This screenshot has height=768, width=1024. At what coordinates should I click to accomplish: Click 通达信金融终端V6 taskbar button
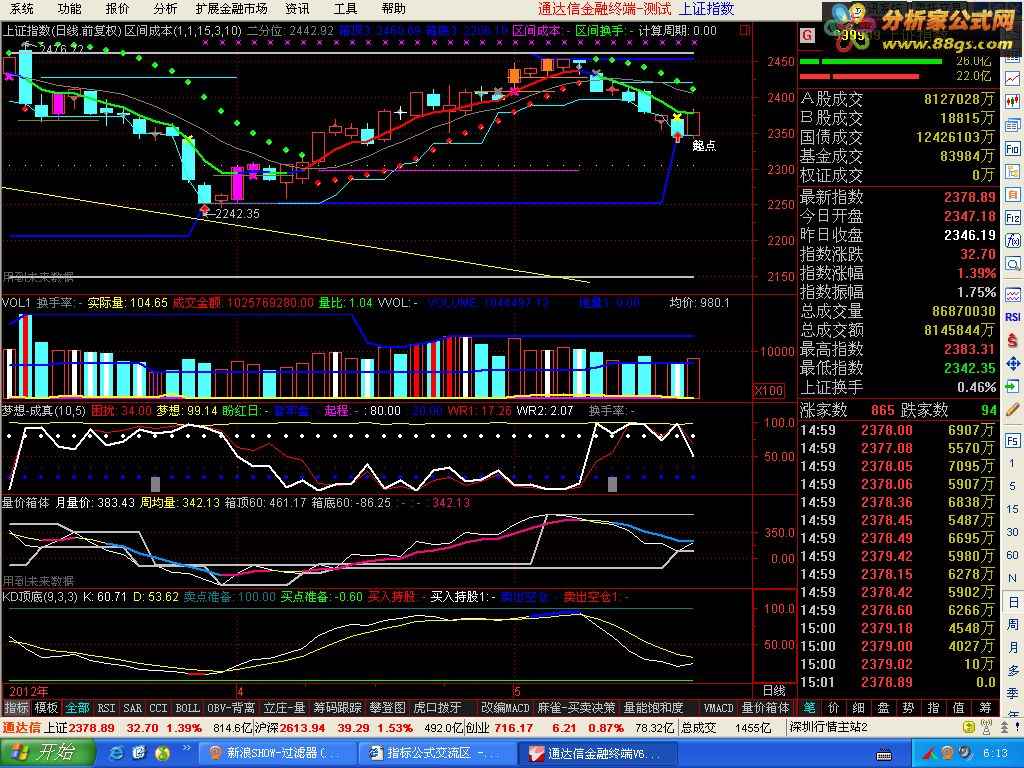tap(597, 753)
